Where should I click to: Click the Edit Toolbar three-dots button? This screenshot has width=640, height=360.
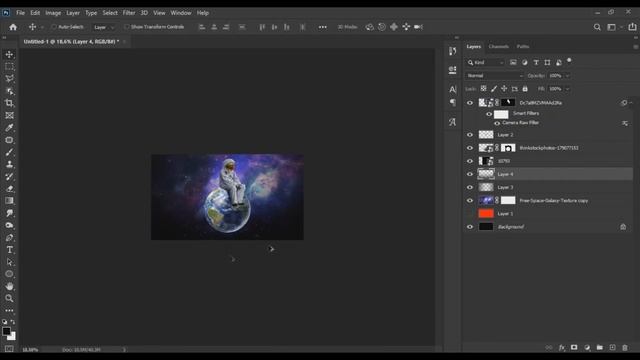click(9, 311)
